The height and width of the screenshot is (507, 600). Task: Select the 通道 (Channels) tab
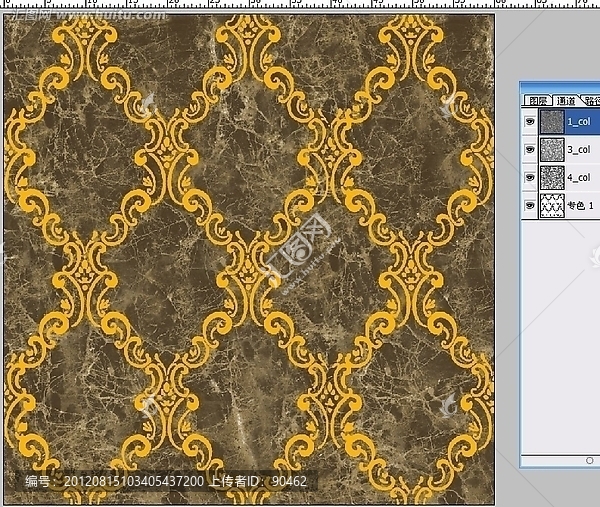coord(566,101)
